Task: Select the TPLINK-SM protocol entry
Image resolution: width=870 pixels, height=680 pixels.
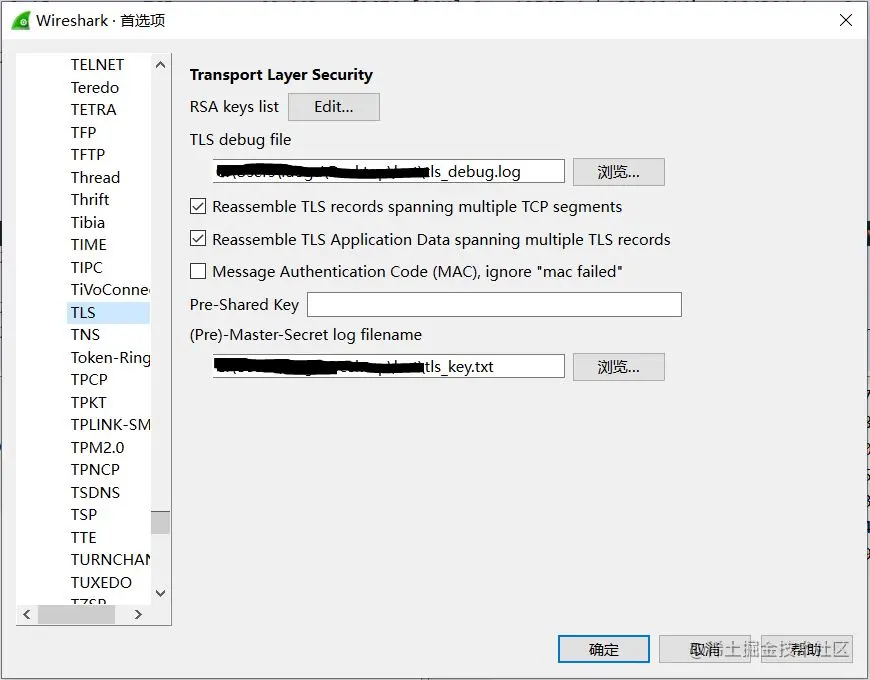Action: coord(110,425)
